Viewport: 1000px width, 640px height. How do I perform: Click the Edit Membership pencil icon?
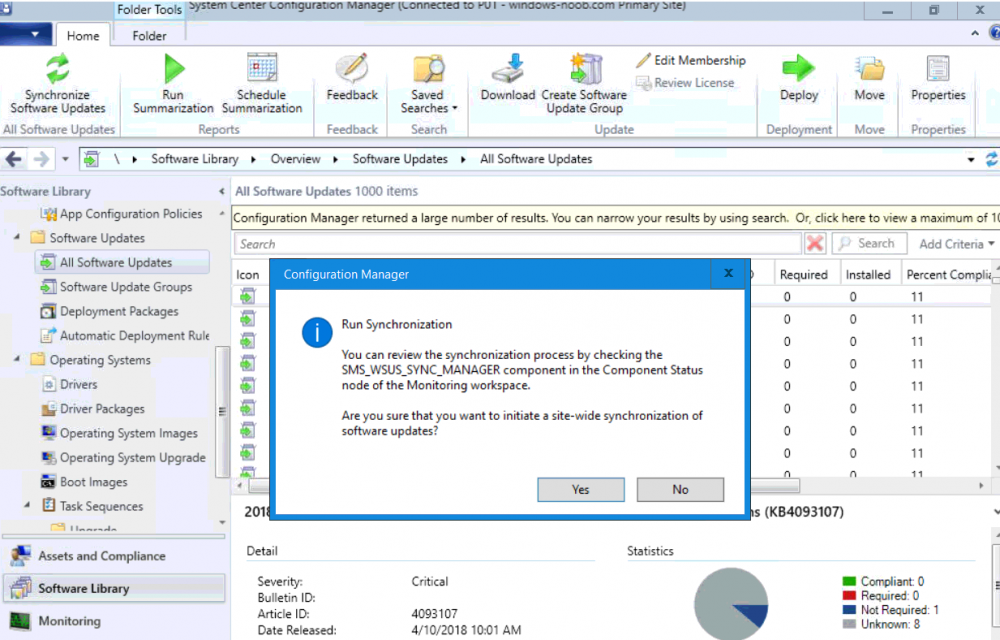coord(643,61)
